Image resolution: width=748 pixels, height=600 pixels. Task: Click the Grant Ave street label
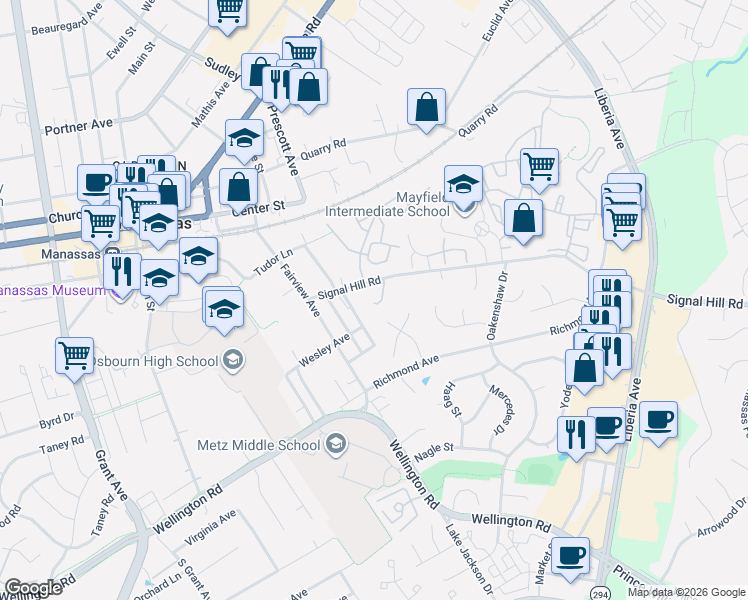point(111,476)
